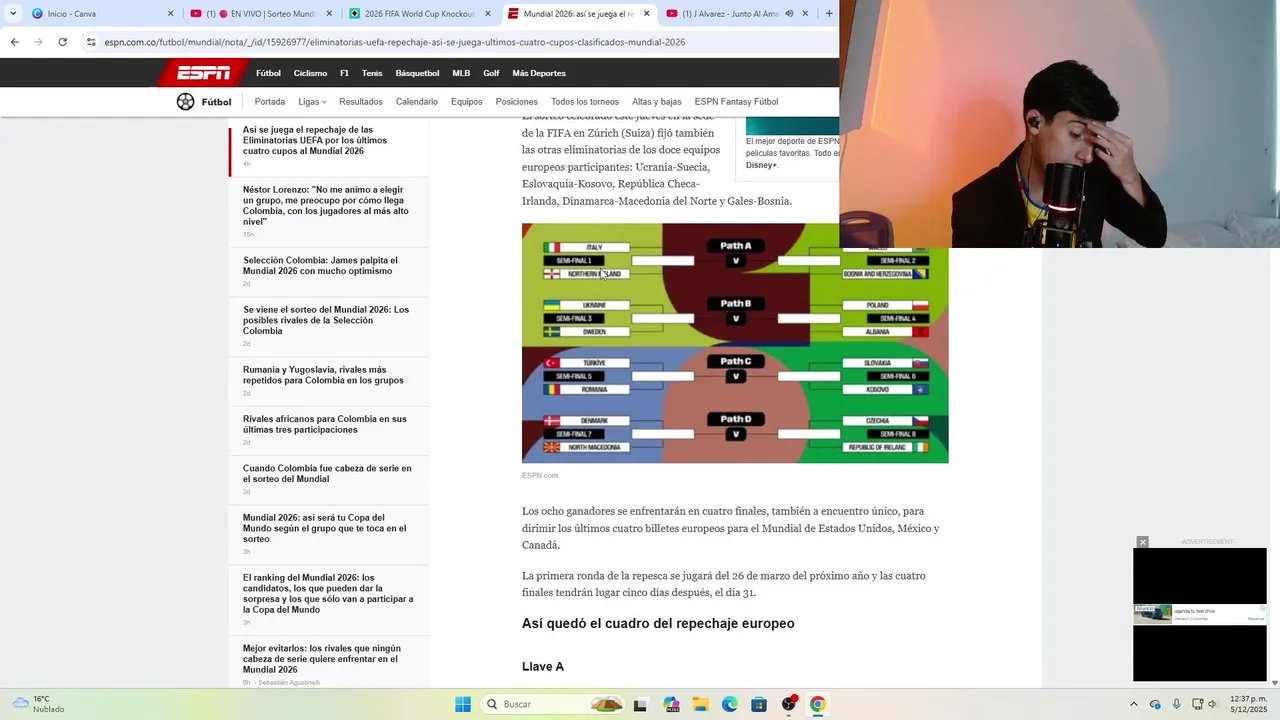Click the browser address bar URL
Viewport: 1280px width, 720px height.
(395, 42)
